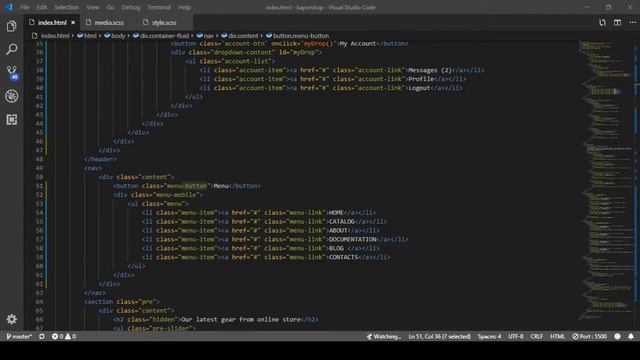Screen dimensions: 640x360
Task: Click the VS Code logo in title bar
Action: pos(9,7)
